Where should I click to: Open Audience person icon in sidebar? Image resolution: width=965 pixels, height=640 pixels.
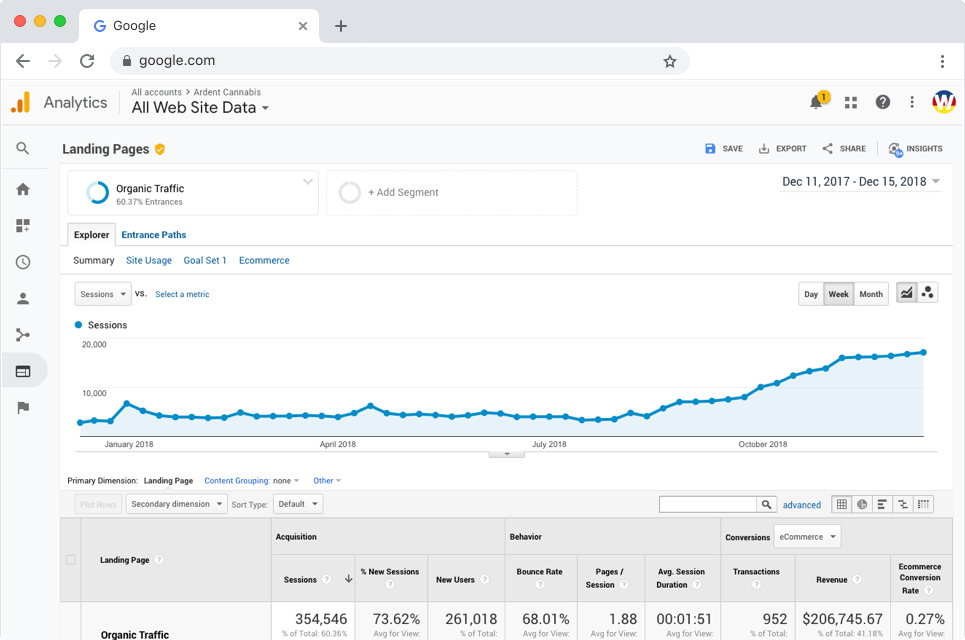[x=23, y=298]
